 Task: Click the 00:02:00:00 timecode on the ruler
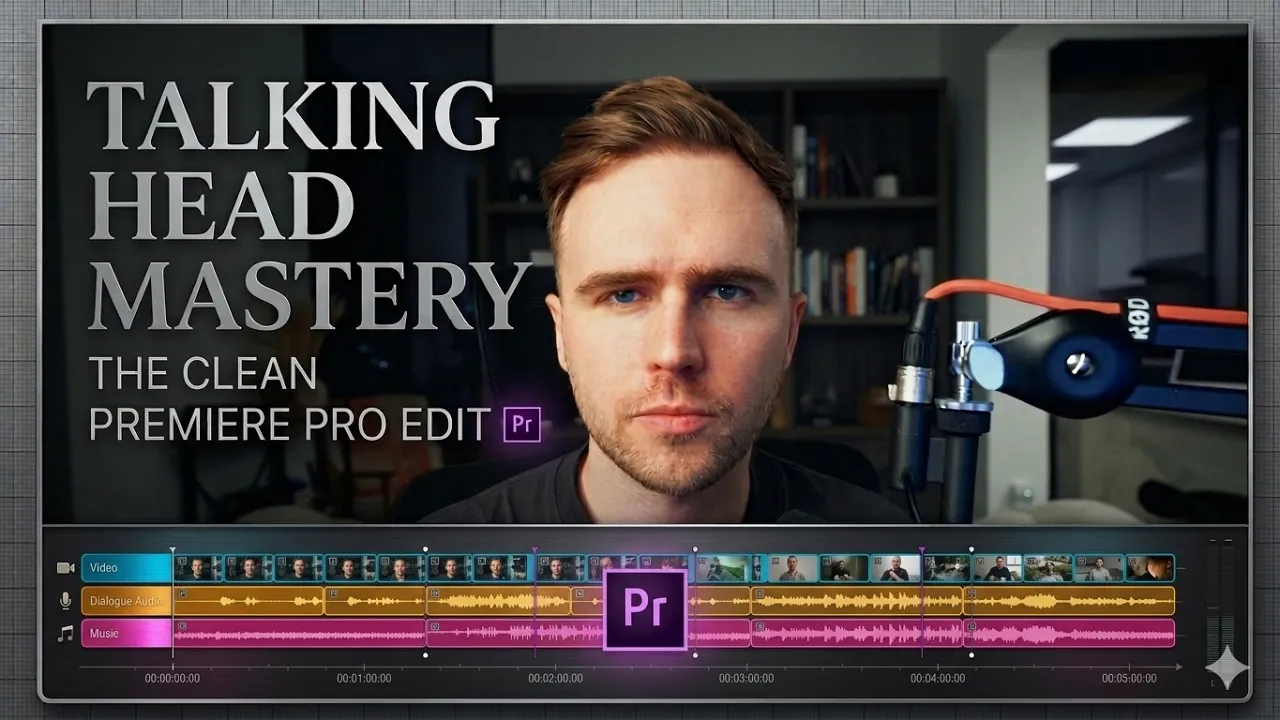coord(555,678)
